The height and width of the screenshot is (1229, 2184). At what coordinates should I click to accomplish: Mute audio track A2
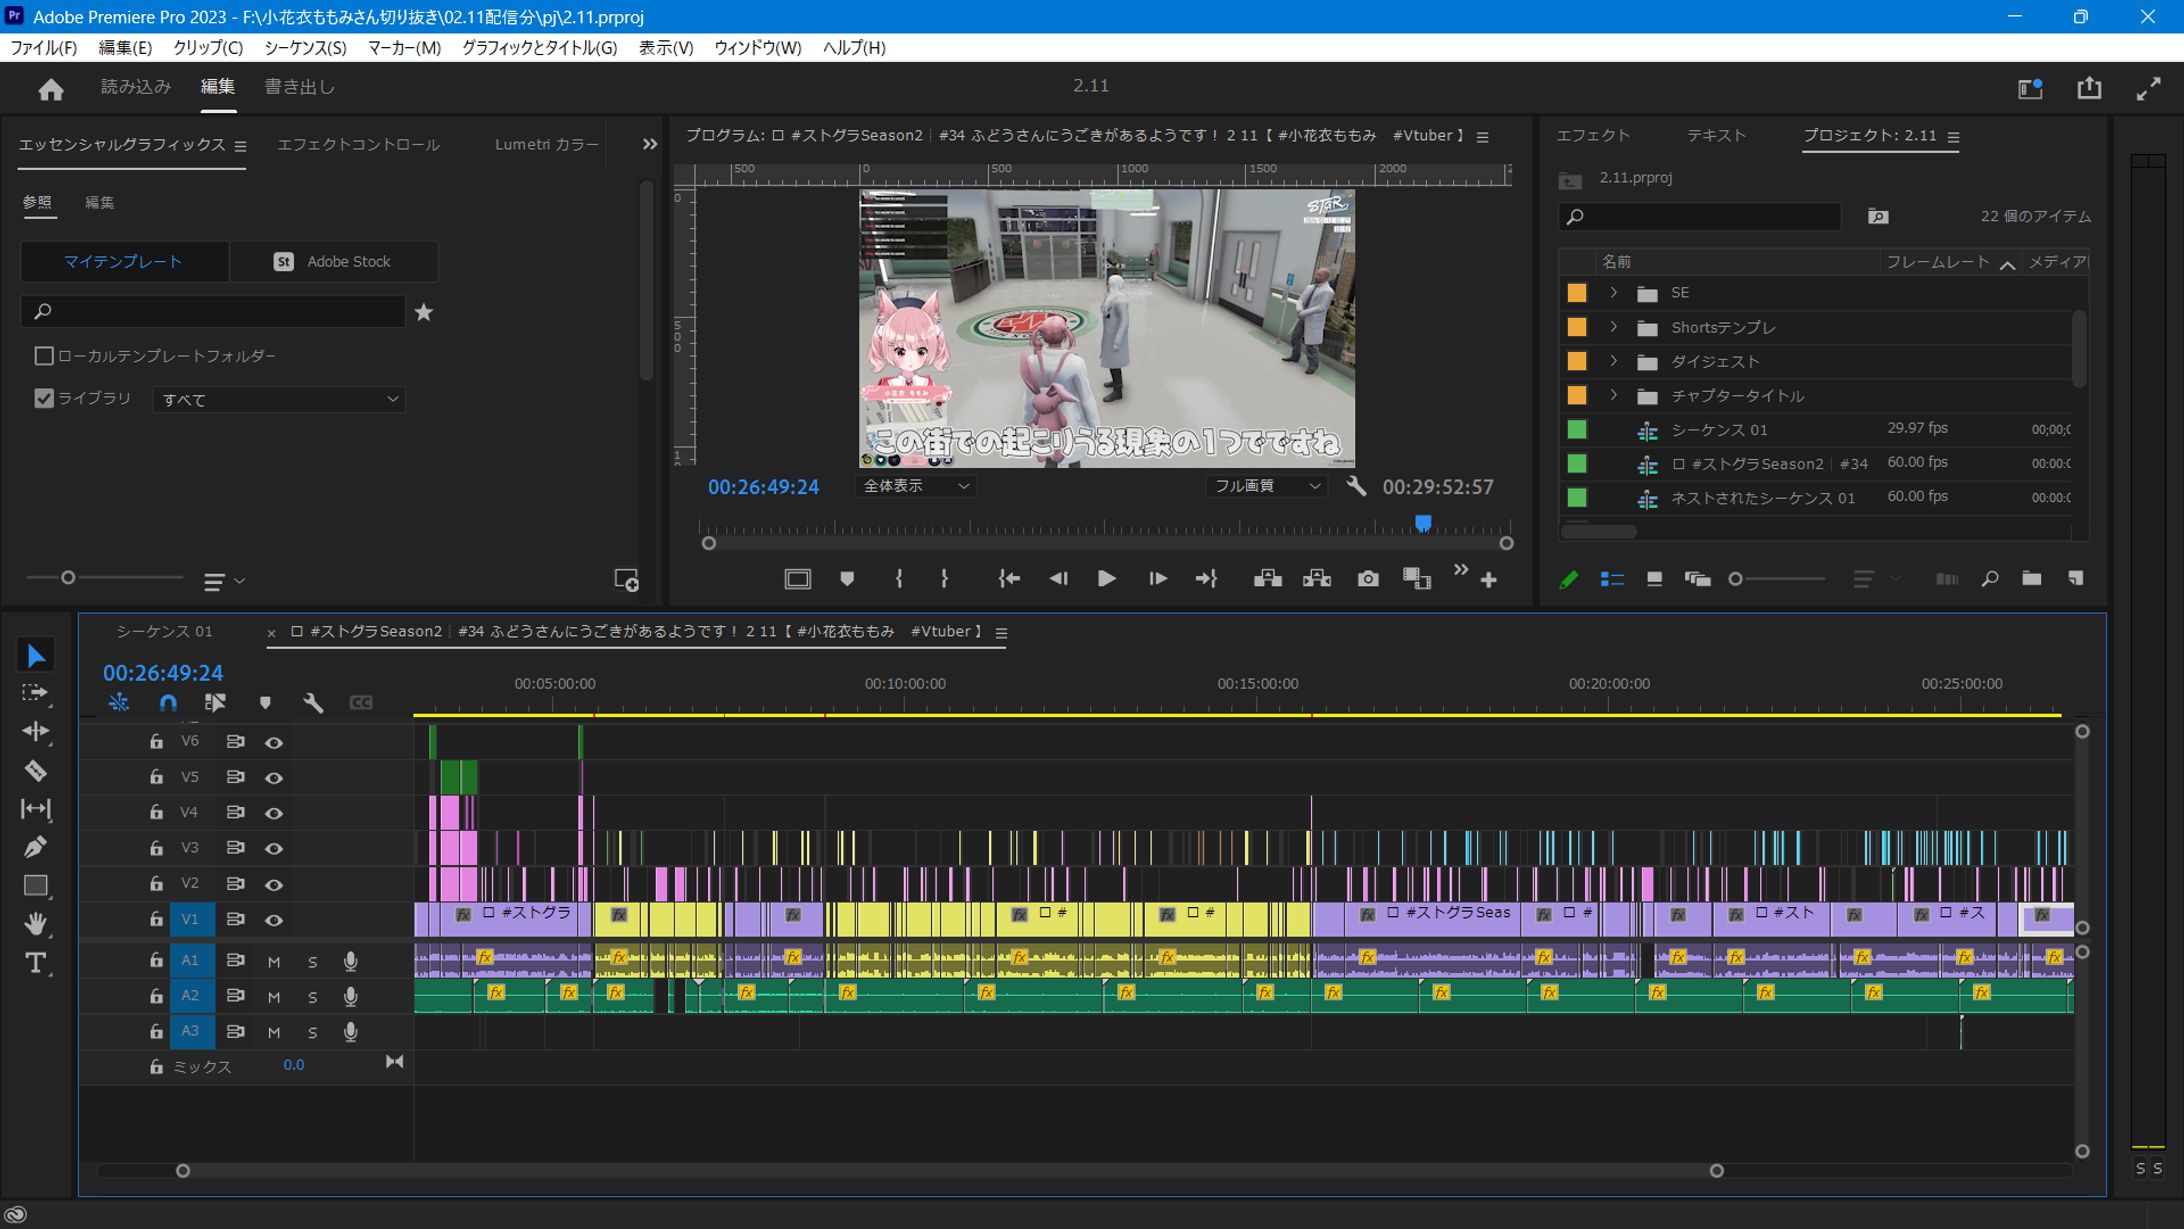point(273,997)
